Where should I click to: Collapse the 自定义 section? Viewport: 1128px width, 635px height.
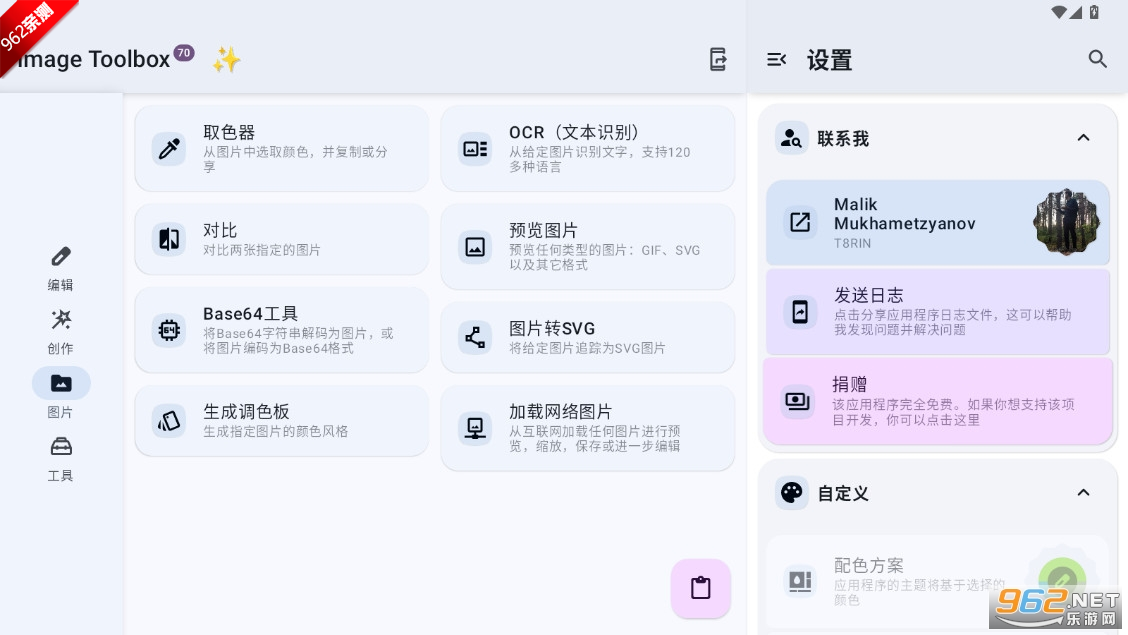click(x=1083, y=492)
